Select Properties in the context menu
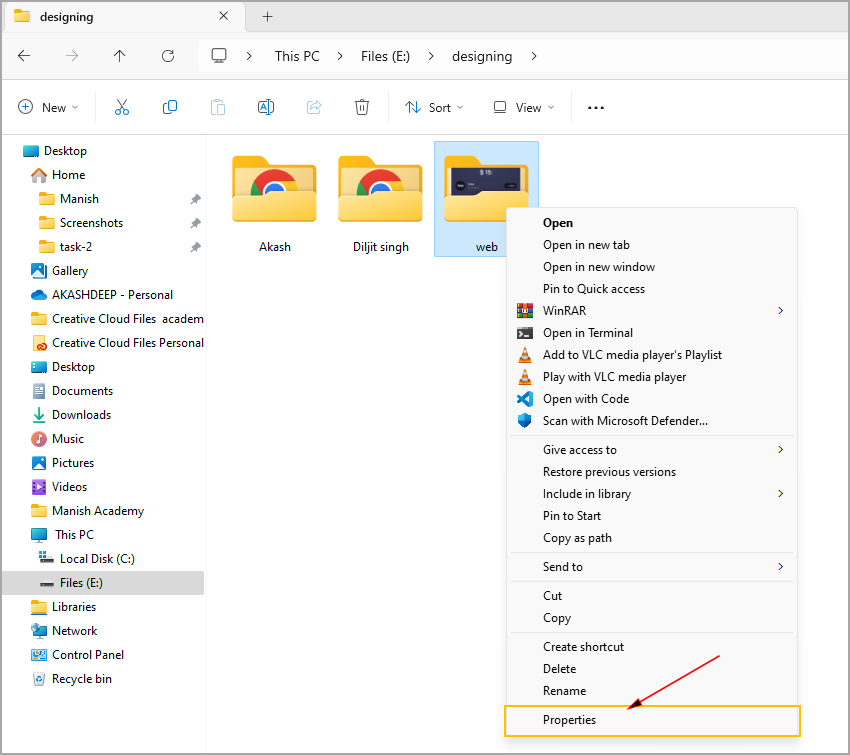This screenshot has width=850, height=755. click(570, 720)
